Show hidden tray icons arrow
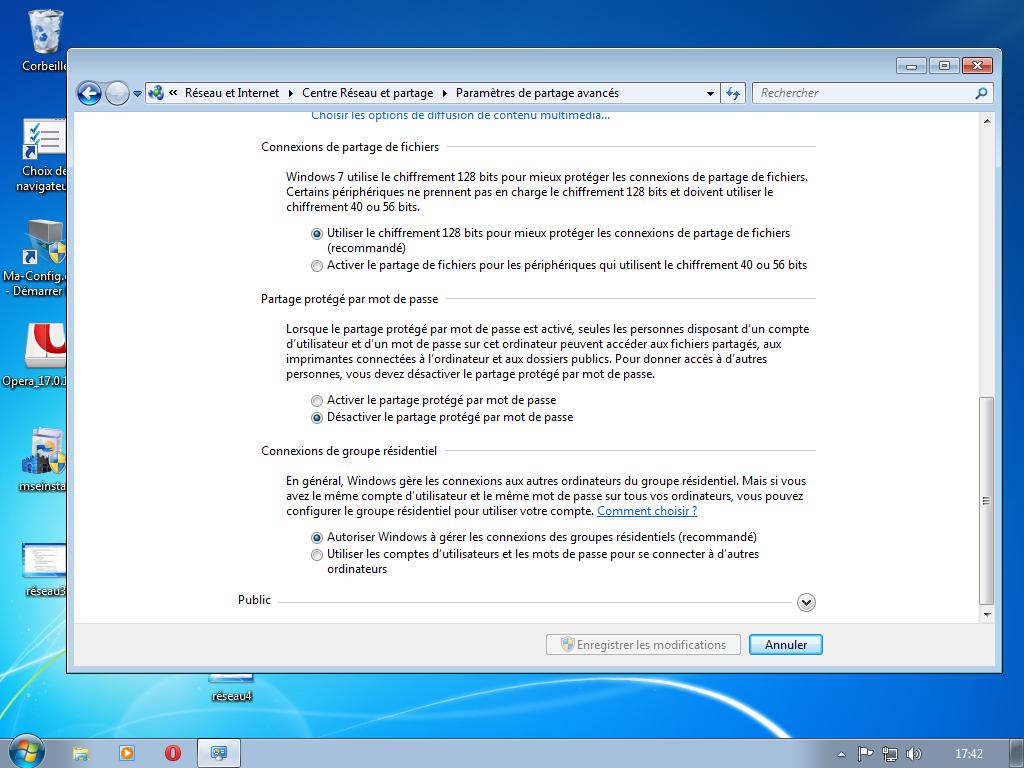This screenshot has height=768, width=1024. (841, 754)
